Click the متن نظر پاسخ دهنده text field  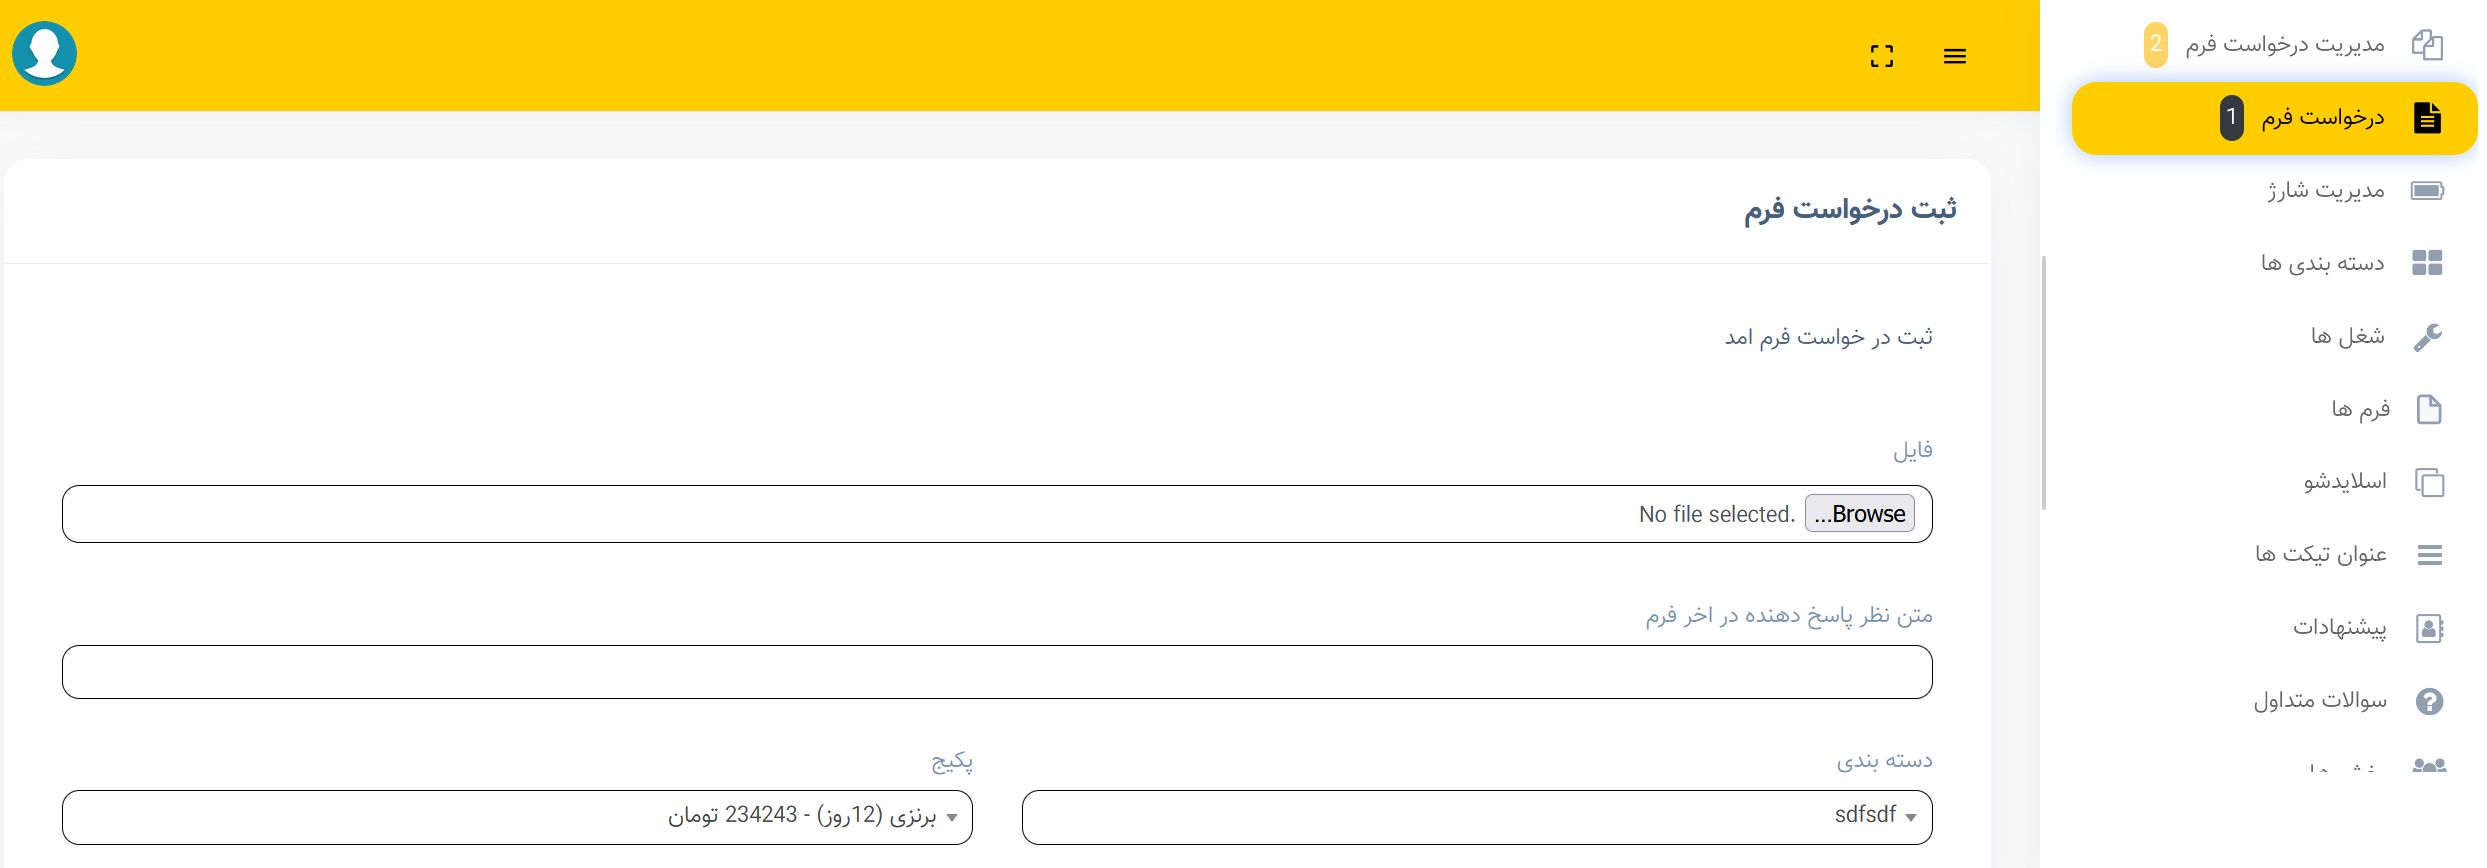996,672
